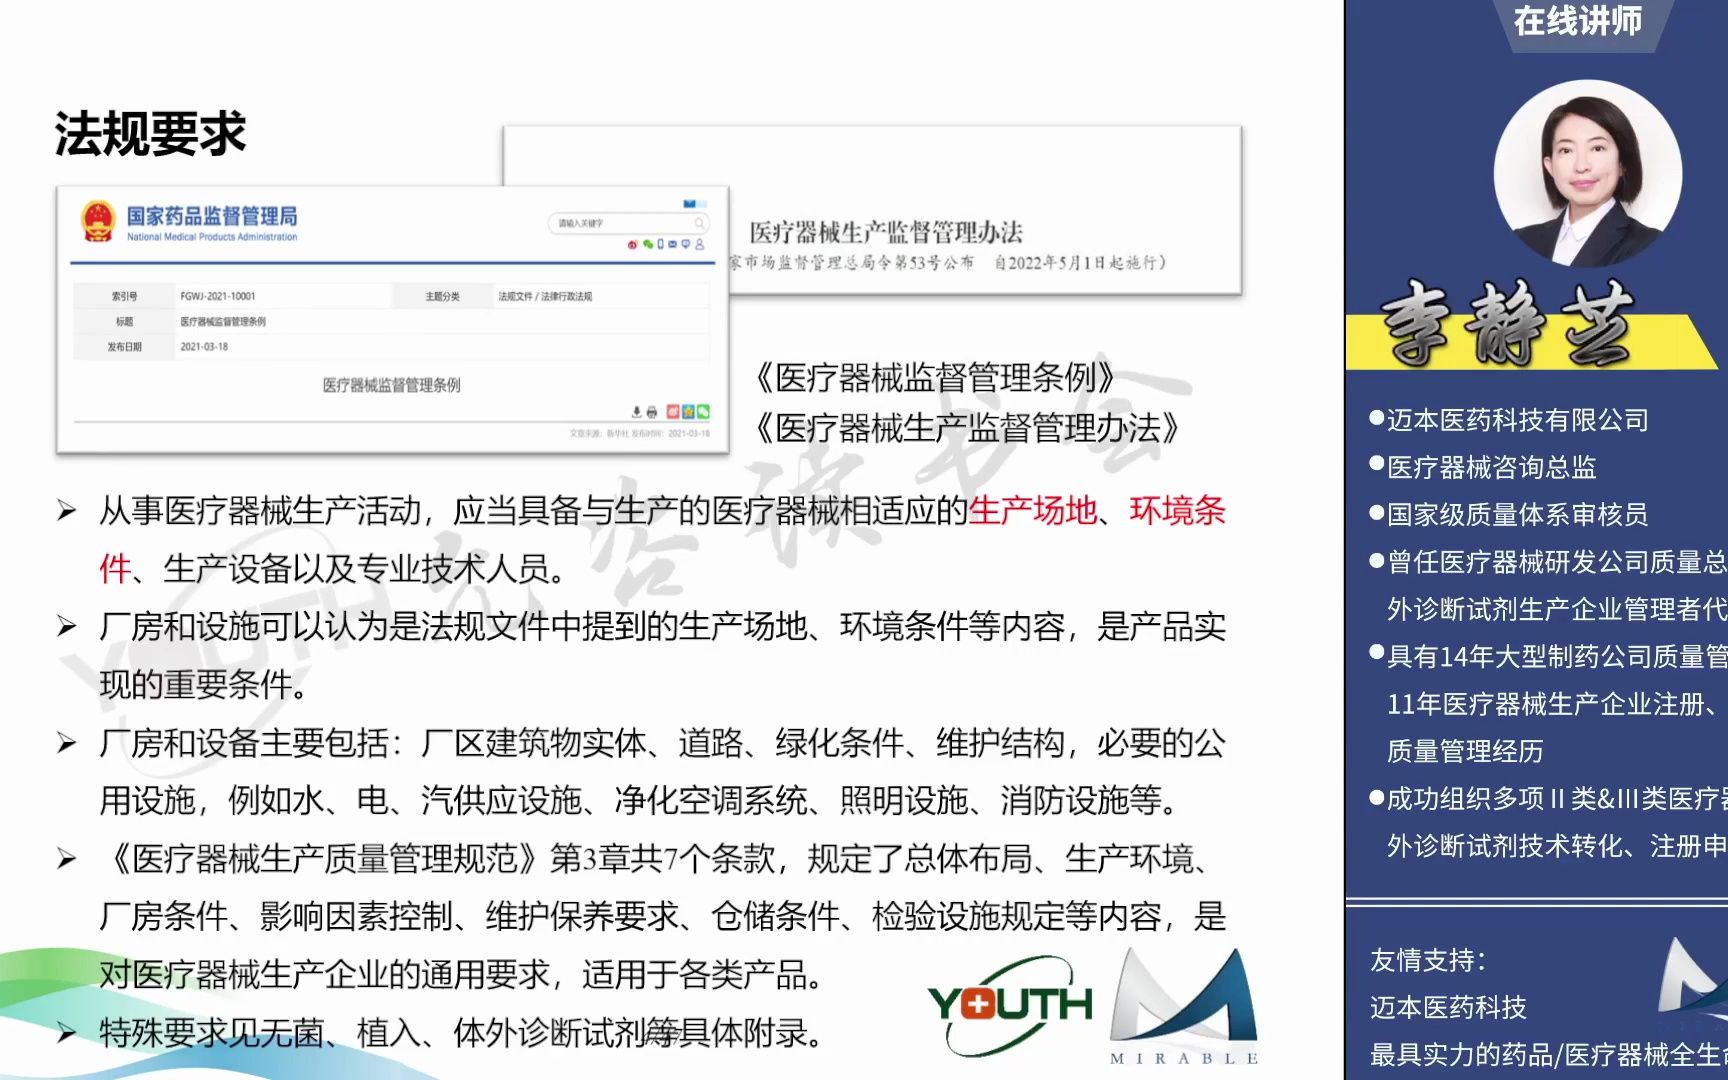Click the search magnifier icon in NMPA page

click(x=699, y=223)
